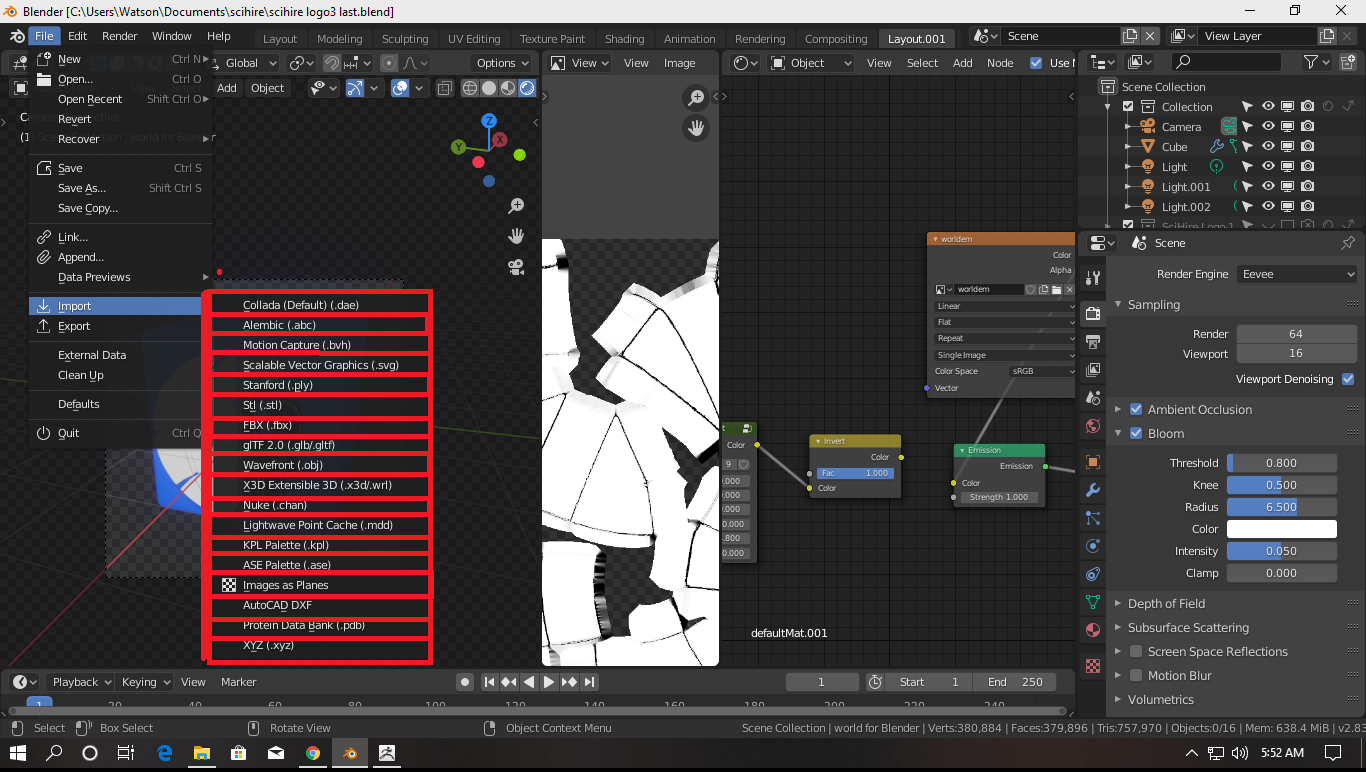Viewport: 1366px width, 772px height.
Task: Open File Explorer from the taskbar
Action: point(202,753)
